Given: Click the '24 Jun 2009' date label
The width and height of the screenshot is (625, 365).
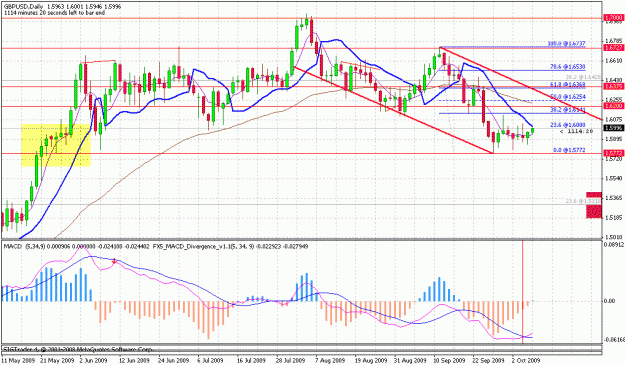Looking at the screenshot, I should click(174, 360).
